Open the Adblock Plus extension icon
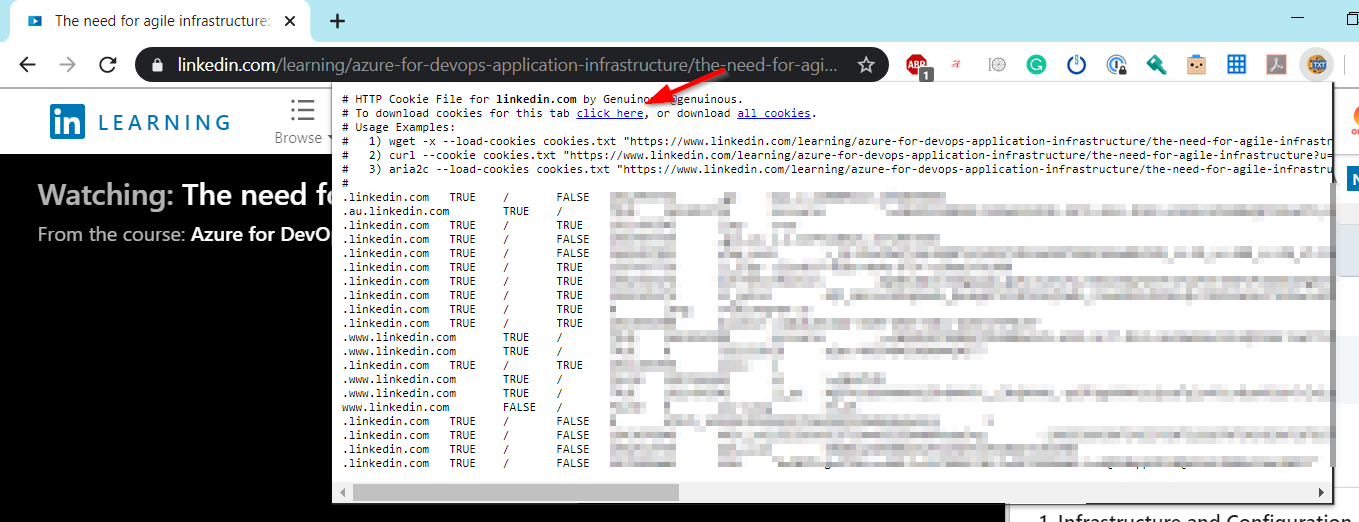Image resolution: width=1359 pixels, height=522 pixels. [x=917, y=65]
